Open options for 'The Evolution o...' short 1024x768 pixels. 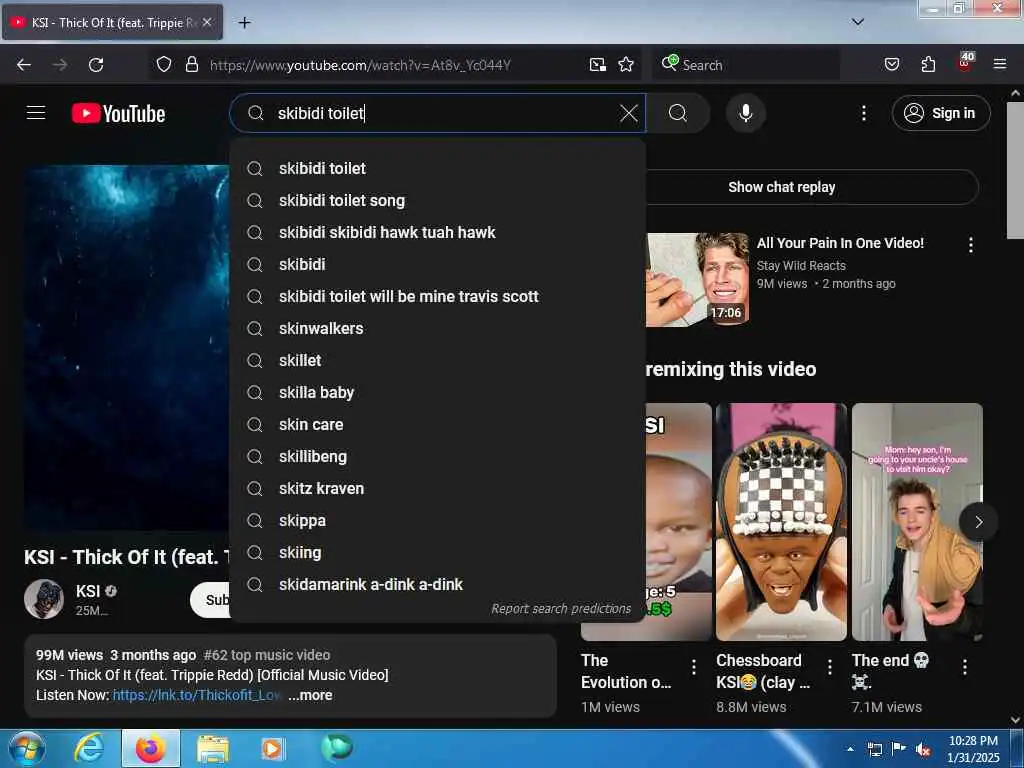click(x=694, y=667)
